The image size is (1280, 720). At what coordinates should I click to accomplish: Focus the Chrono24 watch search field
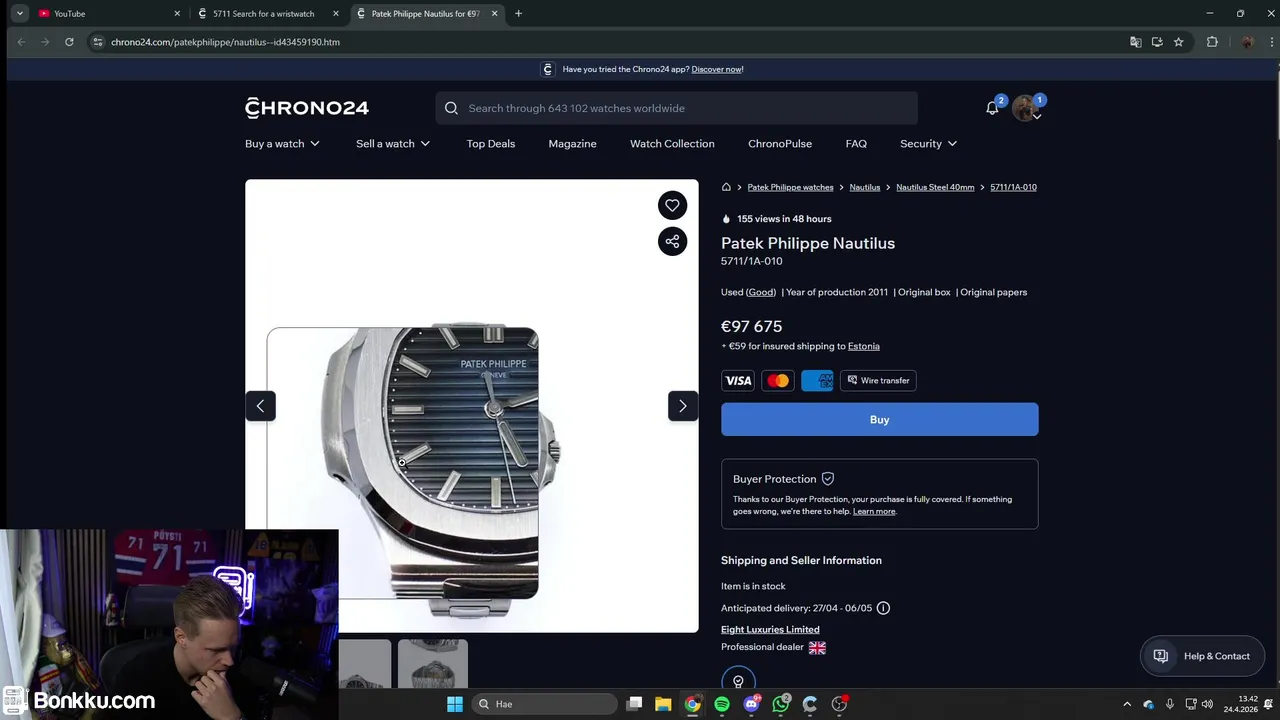click(x=676, y=108)
